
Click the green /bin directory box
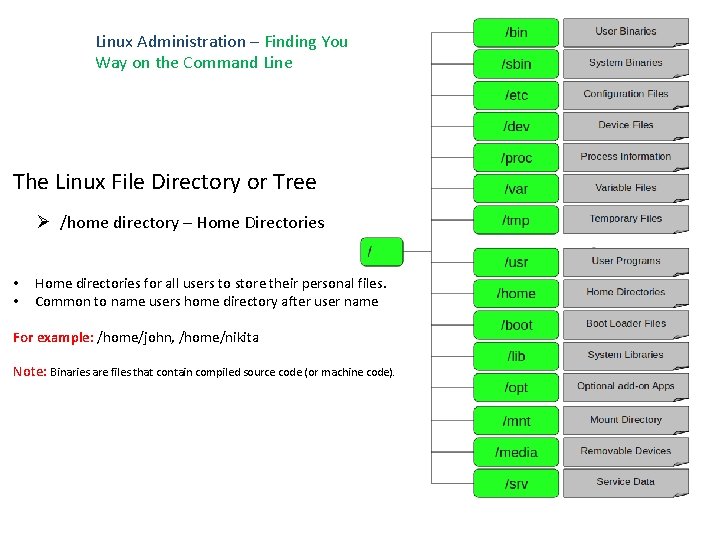516,33
